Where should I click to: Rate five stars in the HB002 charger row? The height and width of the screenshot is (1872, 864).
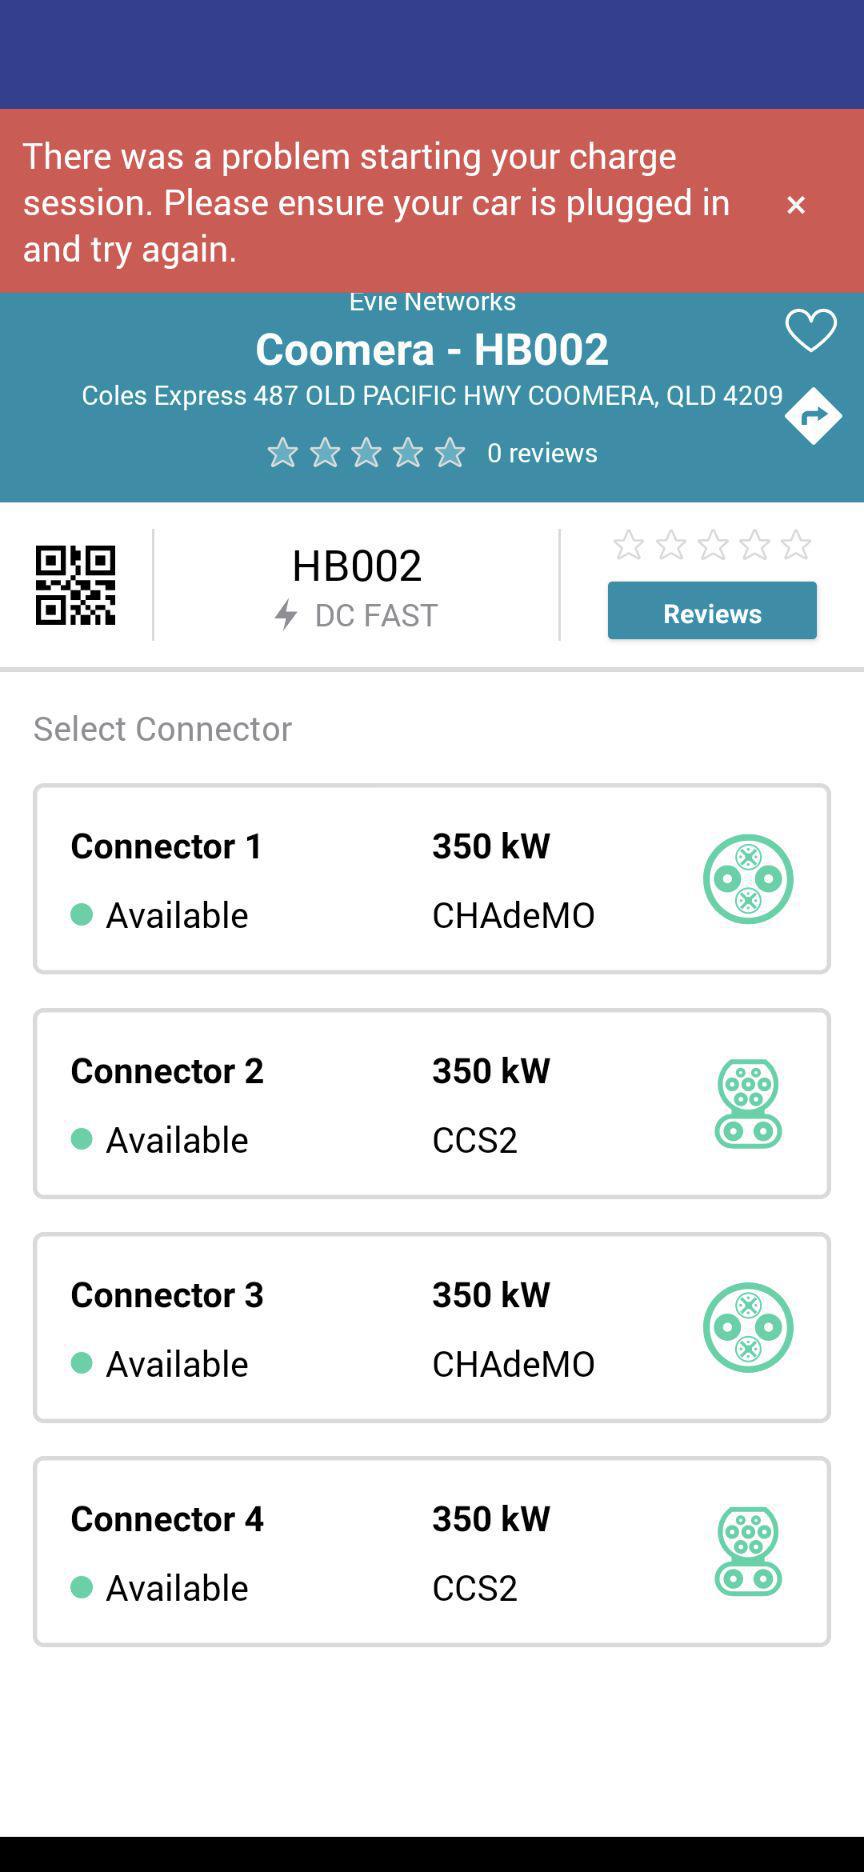tap(796, 545)
